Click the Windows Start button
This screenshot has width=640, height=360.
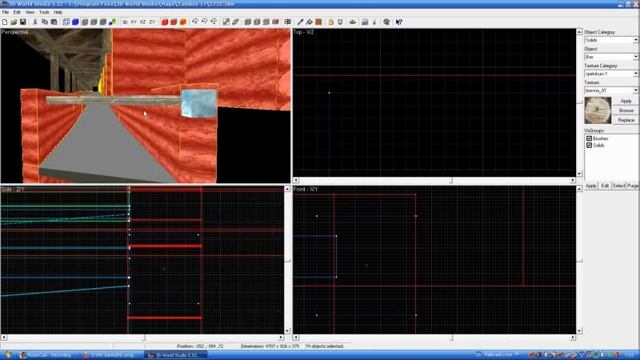coord(8,355)
